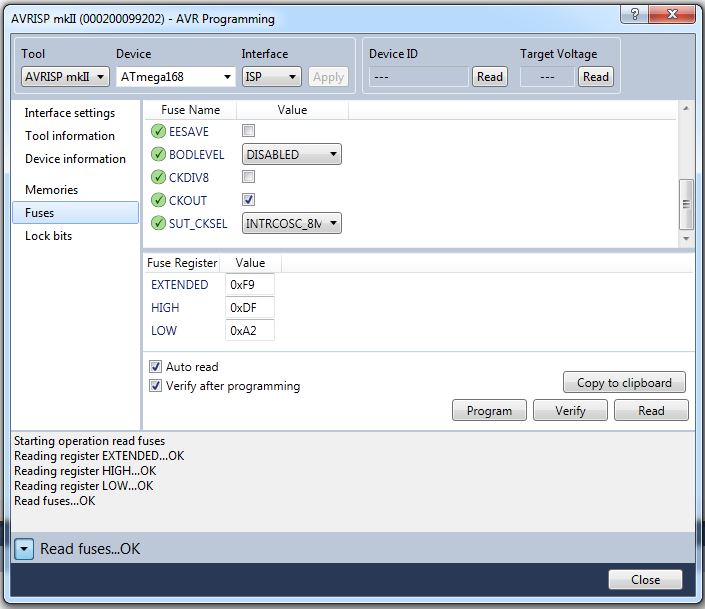Click the green check icon next to CKDIV8
Image resolution: width=705 pixels, height=609 pixels.
pos(158,177)
